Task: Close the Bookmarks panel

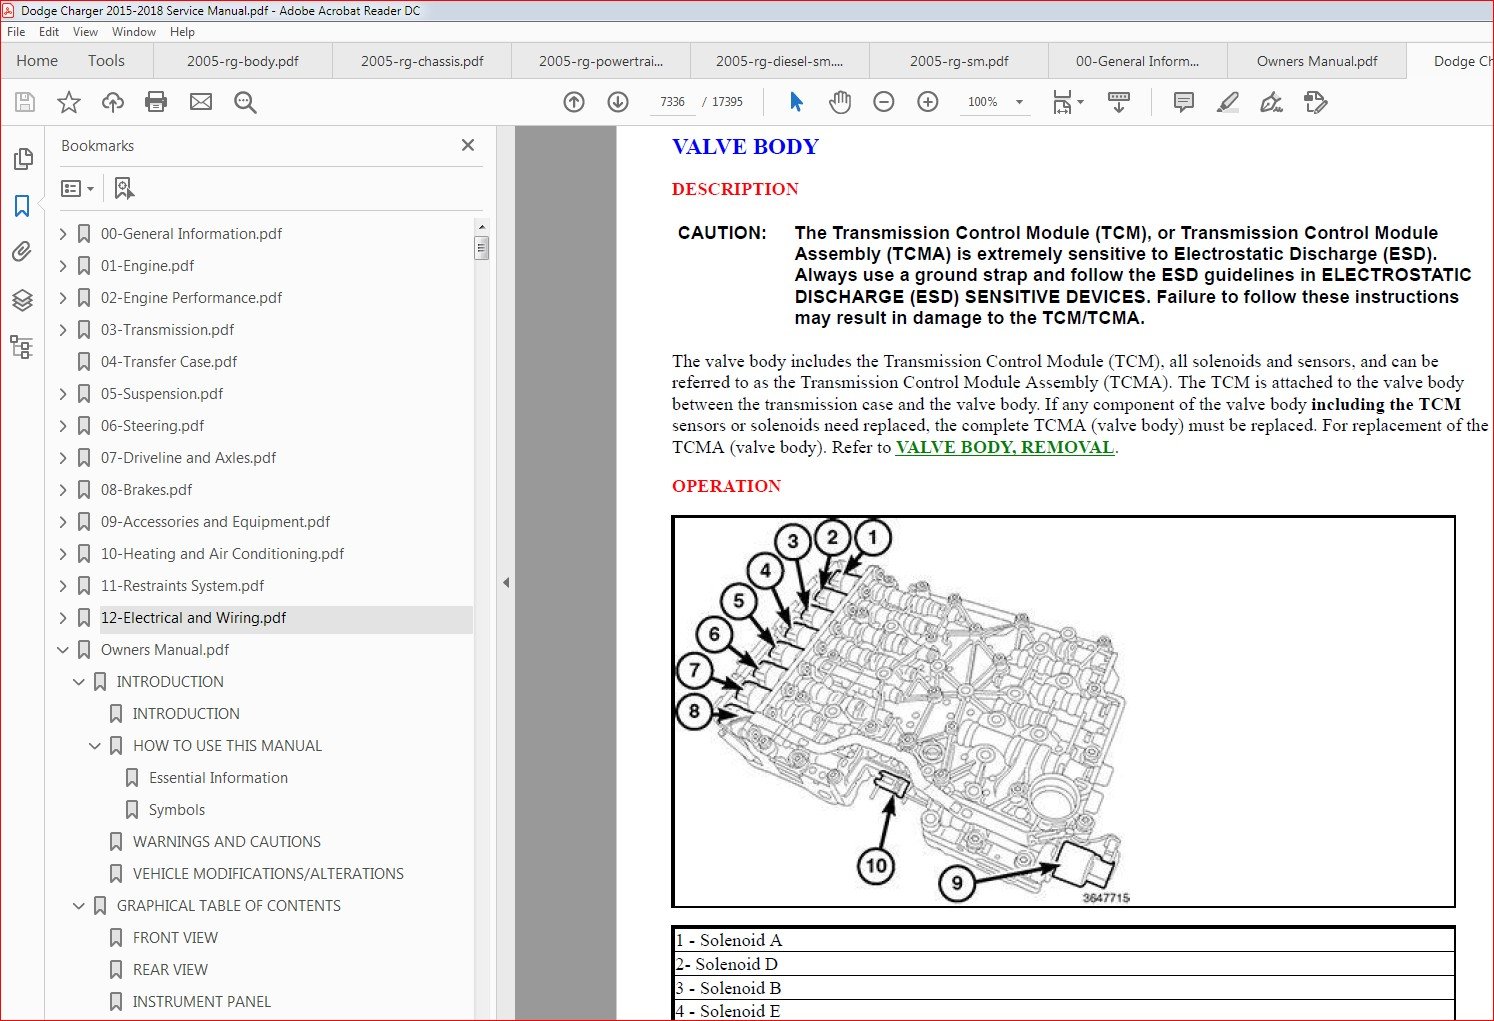Action: (468, 145)
